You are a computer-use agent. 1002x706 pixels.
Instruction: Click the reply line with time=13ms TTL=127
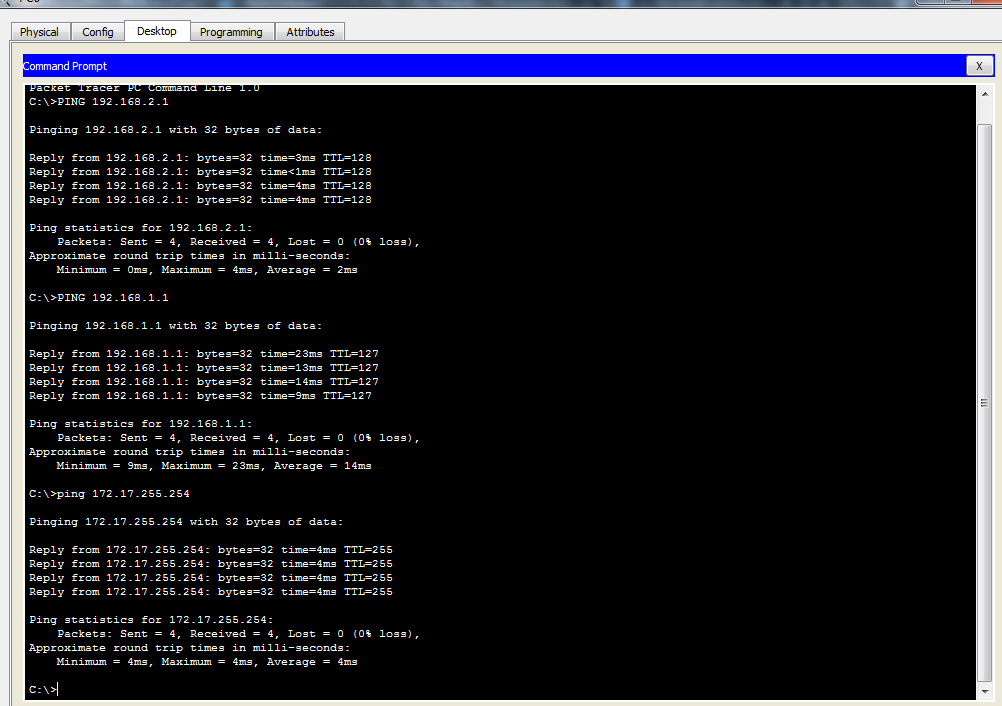(204, 368)
